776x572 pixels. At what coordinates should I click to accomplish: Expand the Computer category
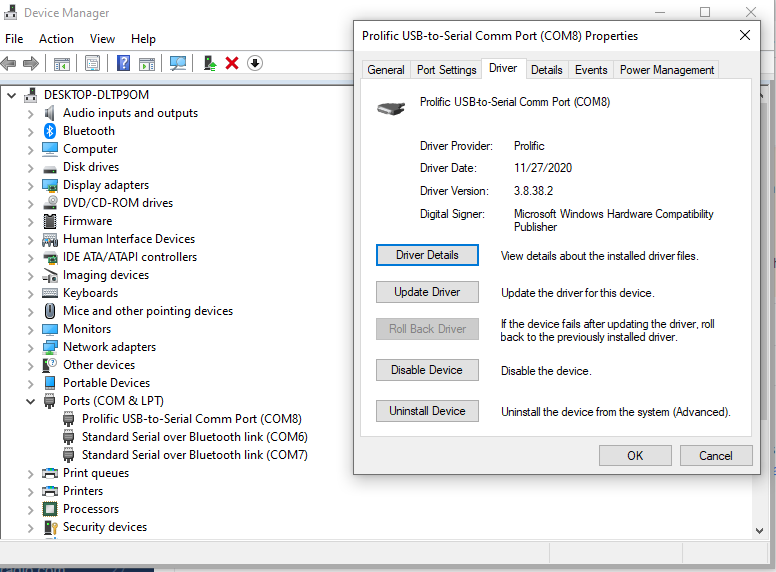pyautogui.click(x=31, y=149)
